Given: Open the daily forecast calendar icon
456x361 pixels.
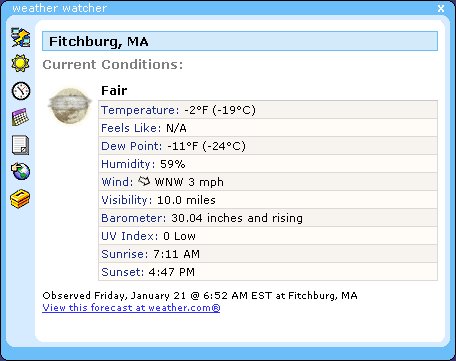Looking at the screenshot, I should click(20, 117).
